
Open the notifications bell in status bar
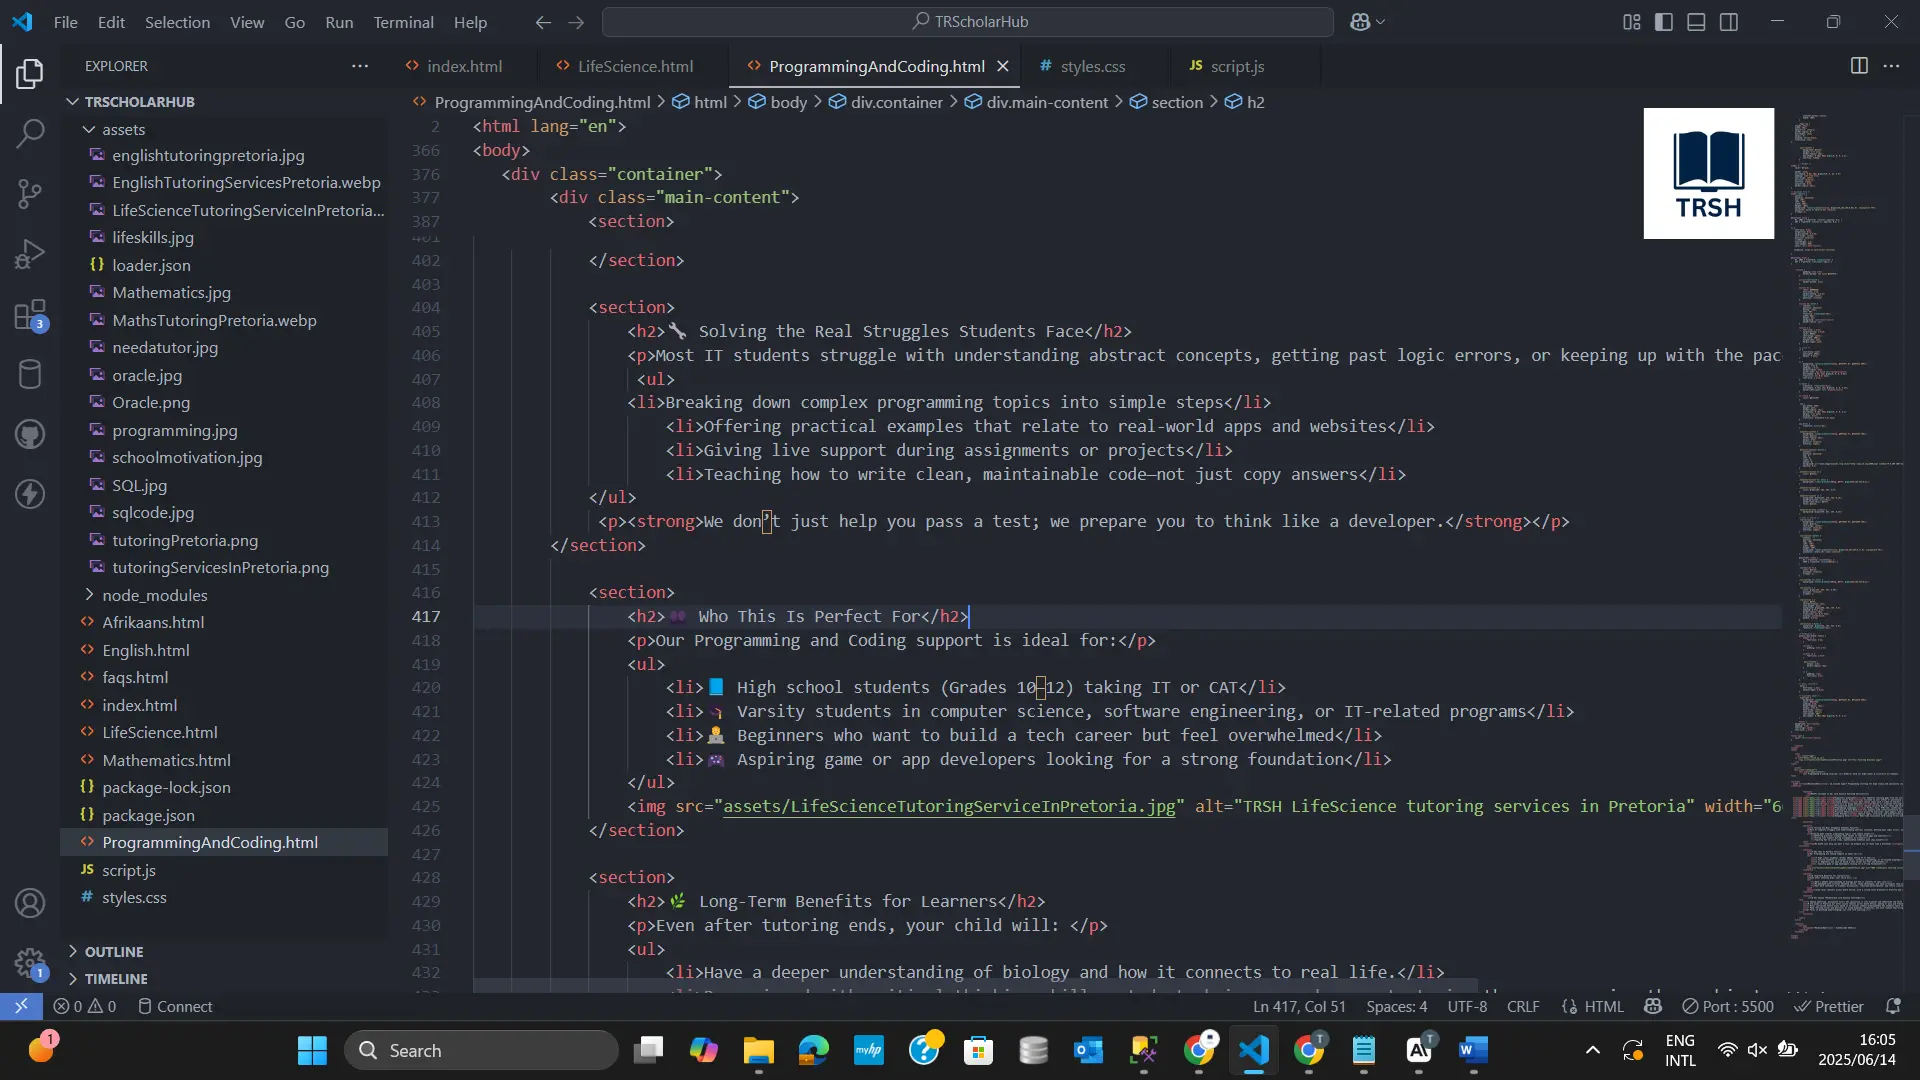click(x=1893, y=1006)
